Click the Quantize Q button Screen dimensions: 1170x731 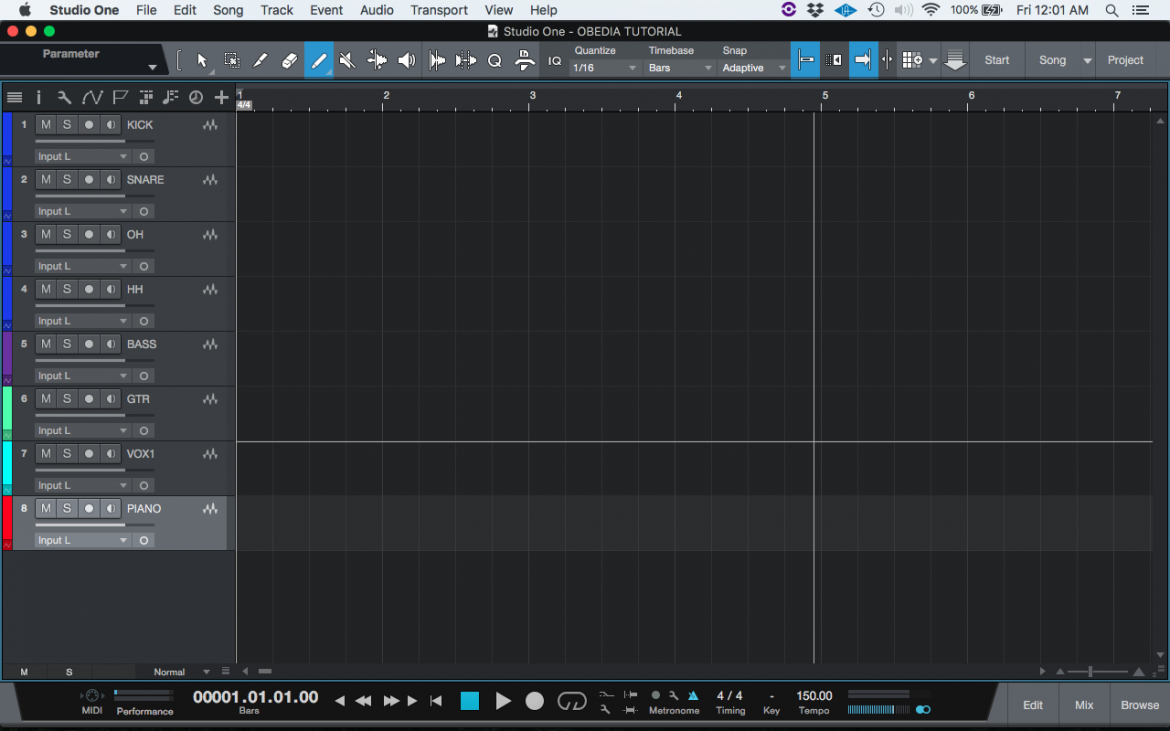pyautogui.click(x=495, y=60)
